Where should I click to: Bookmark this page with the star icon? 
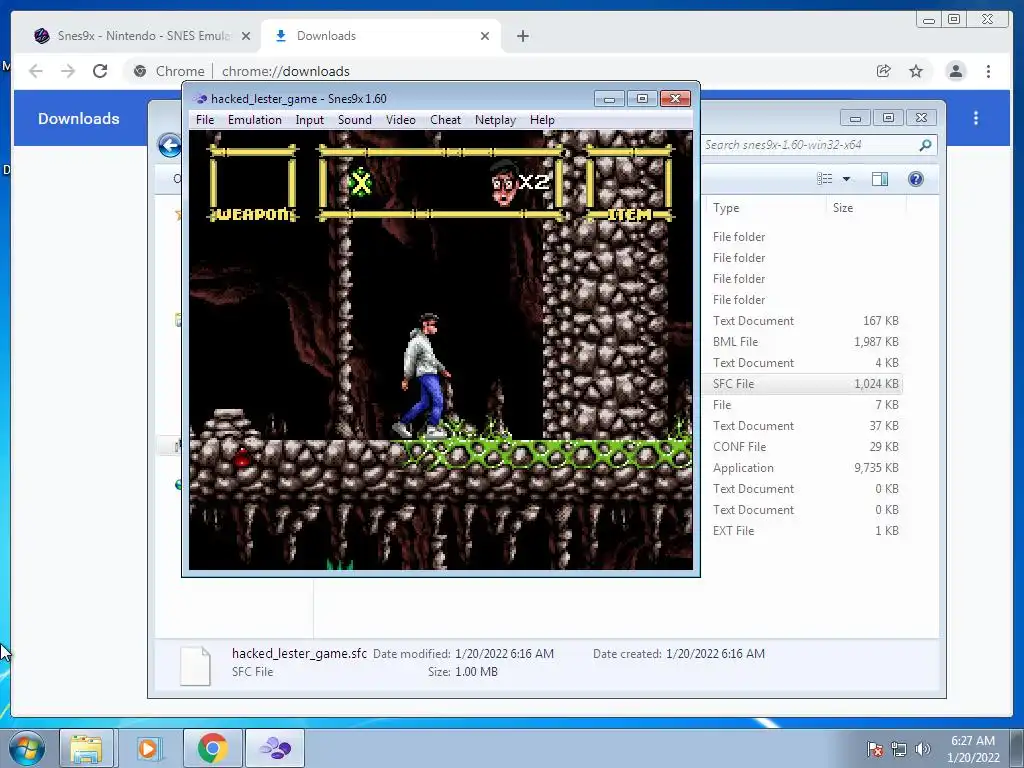point(916,71)
